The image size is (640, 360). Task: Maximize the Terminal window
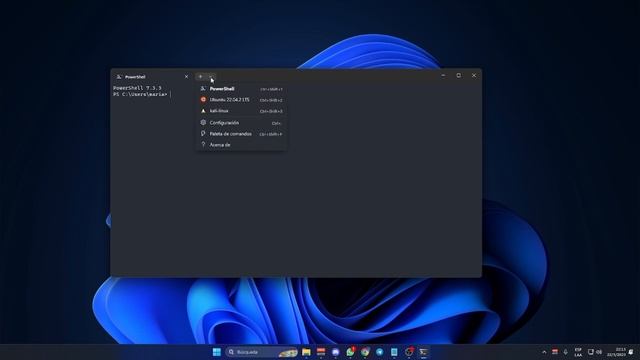(458, 76)
